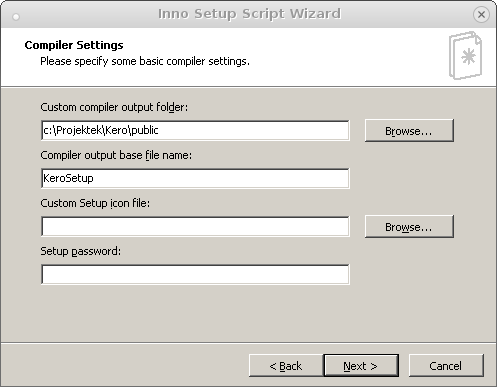The image size is (497, 387).
Task: Close the Inno Setup Script Wizard window
Action: pyautogui.click(x=481, y=14)
